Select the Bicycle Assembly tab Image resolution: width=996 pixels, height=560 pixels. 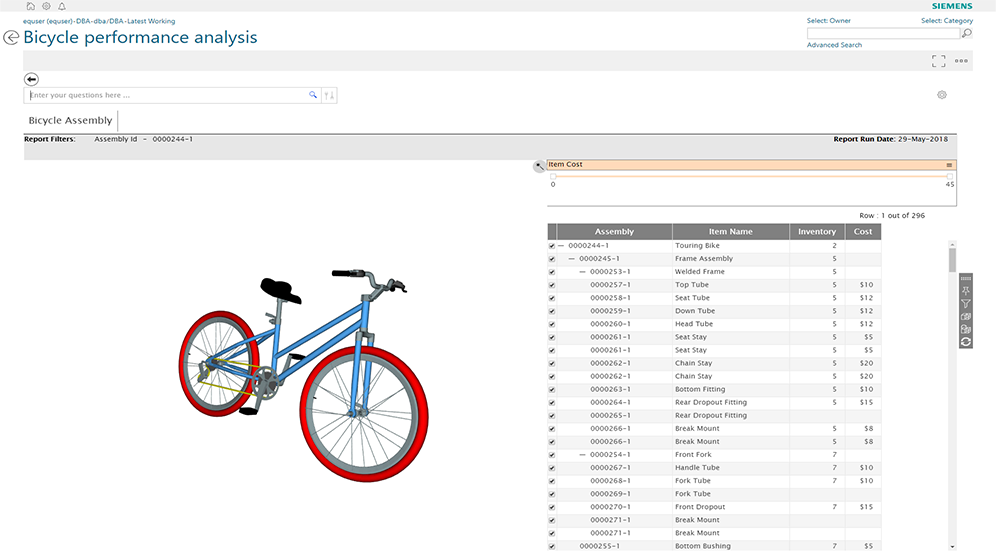(71, 121)
